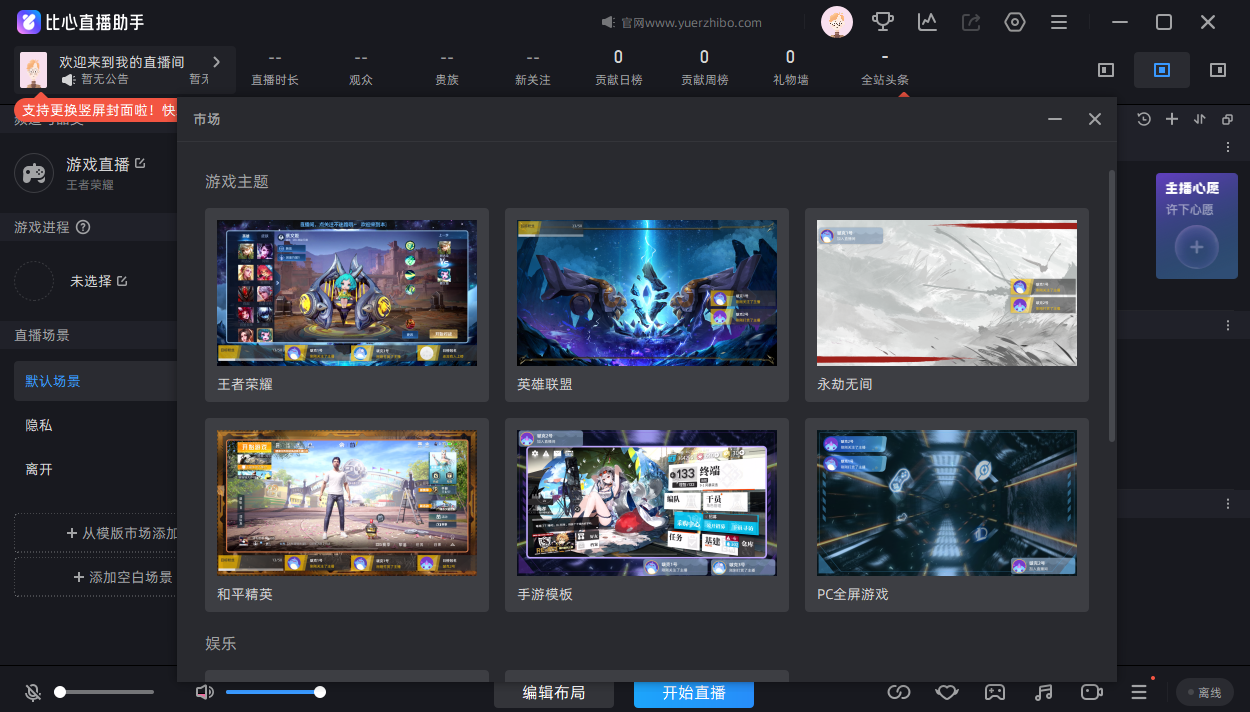
Task: Open the bottom bar list menu icon
Action: pos(1139,692)
